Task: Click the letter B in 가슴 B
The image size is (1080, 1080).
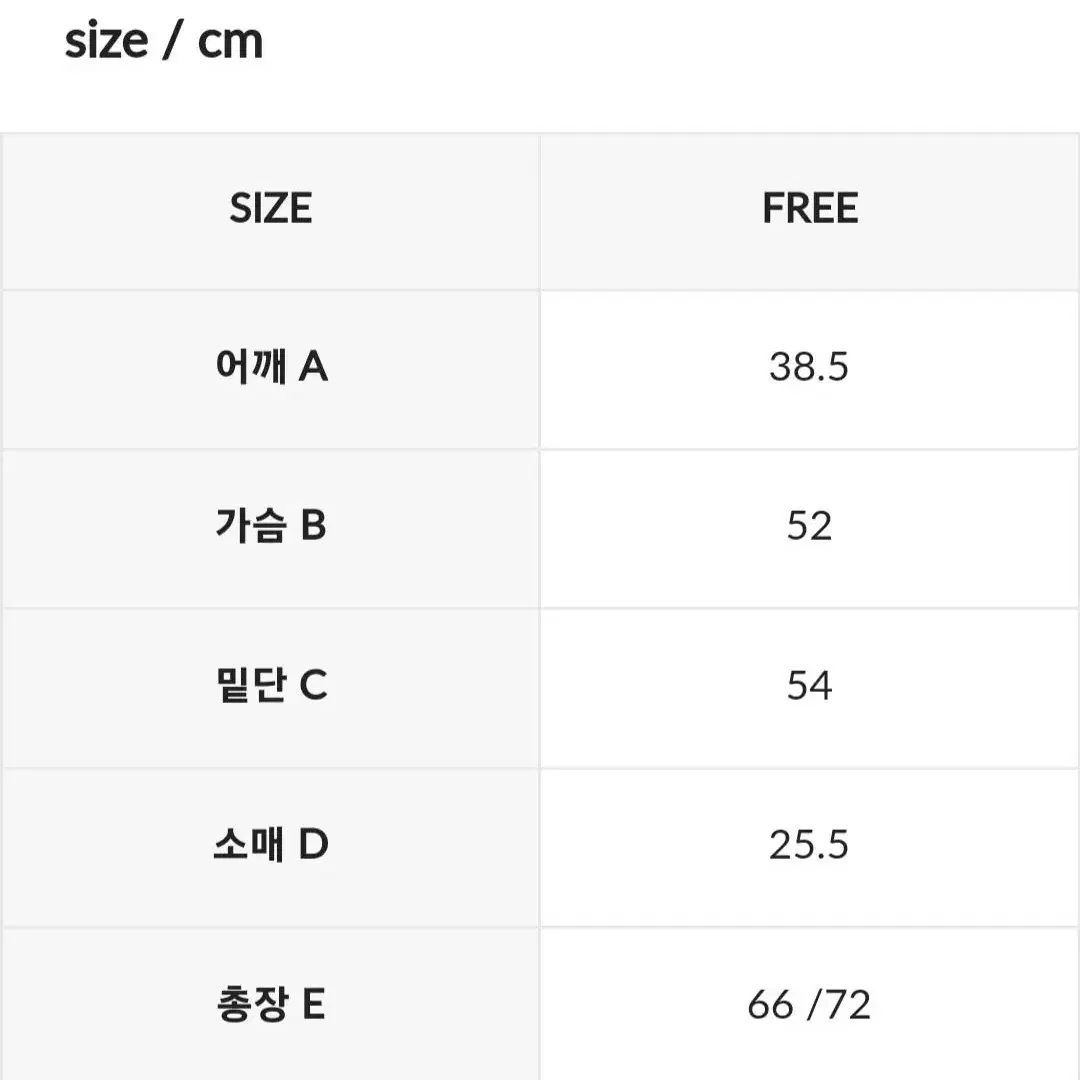Action: [x=313, y=526]
